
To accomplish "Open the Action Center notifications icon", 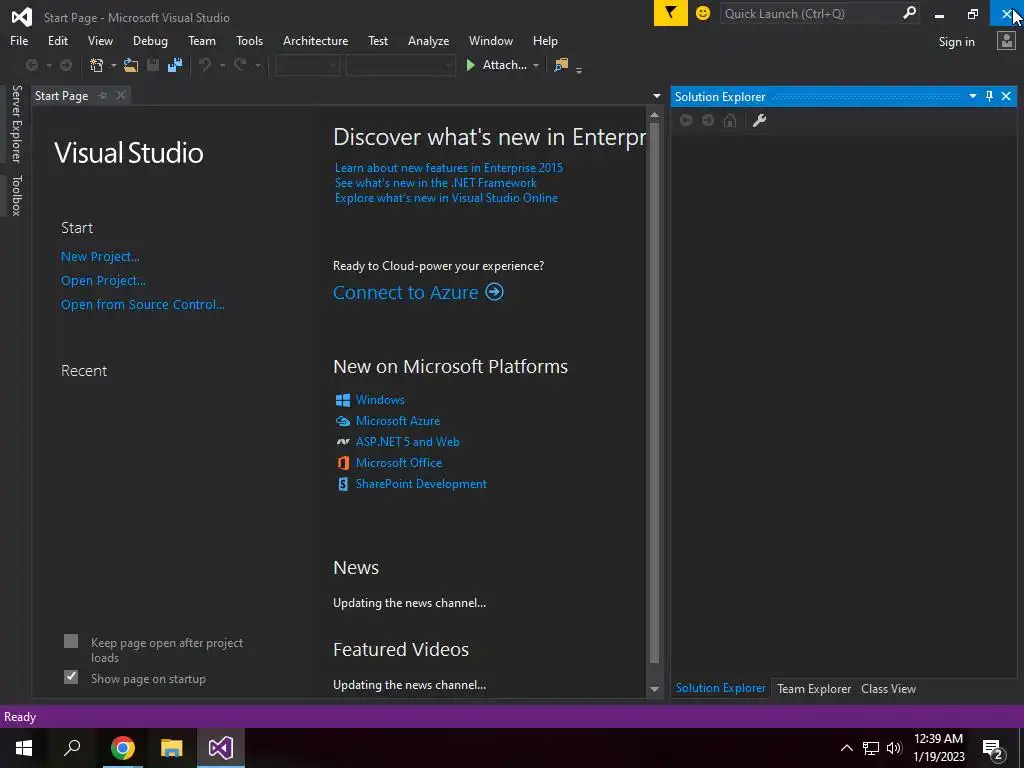I will 993,749.
